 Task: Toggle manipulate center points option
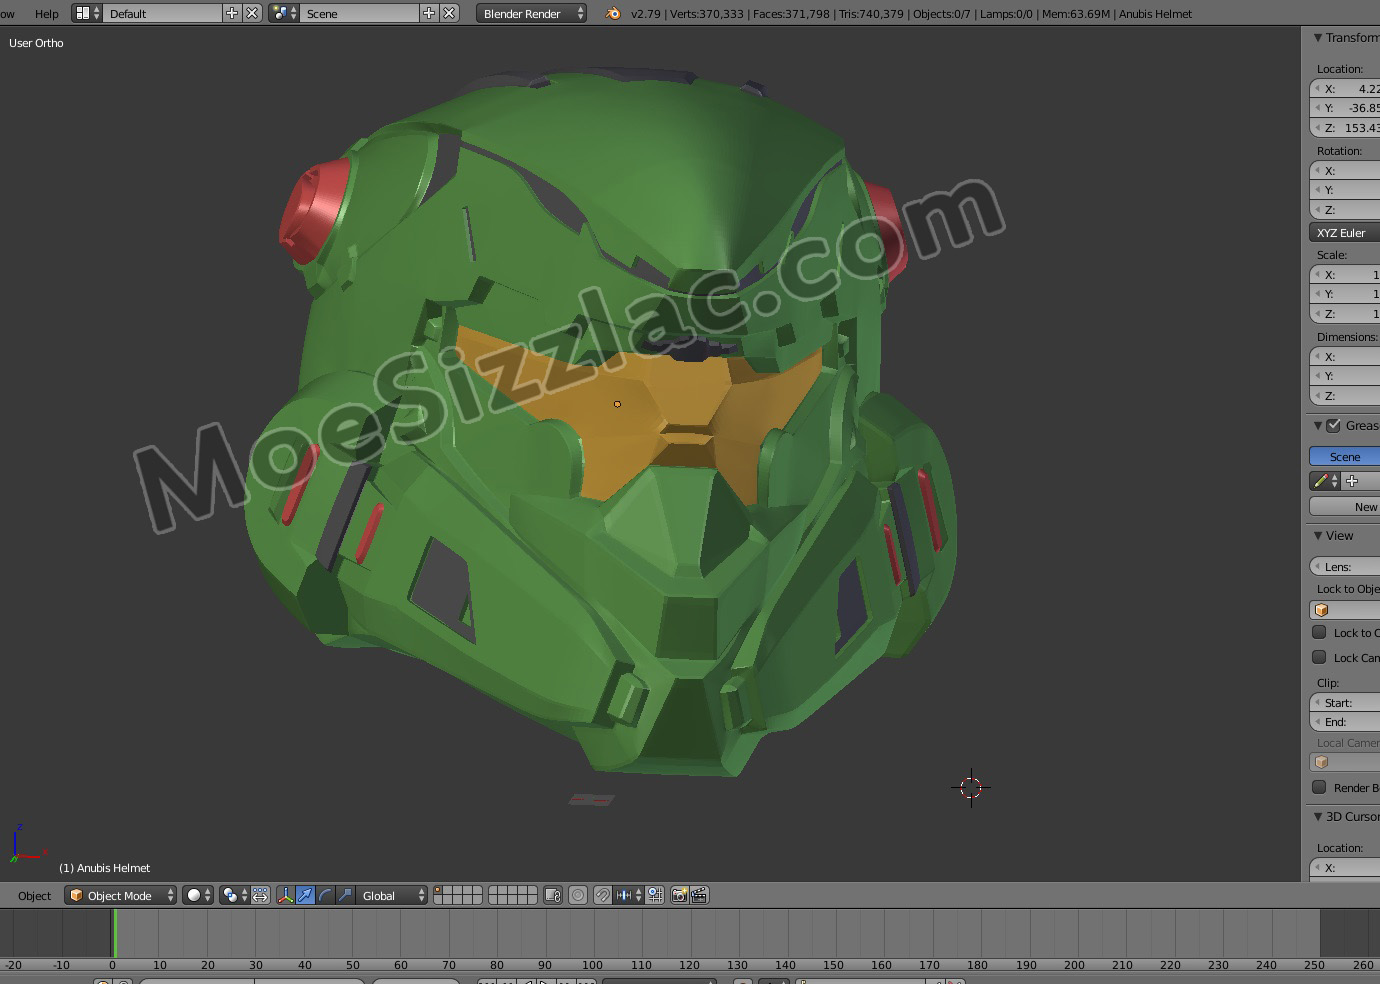(x=260, y=895)
